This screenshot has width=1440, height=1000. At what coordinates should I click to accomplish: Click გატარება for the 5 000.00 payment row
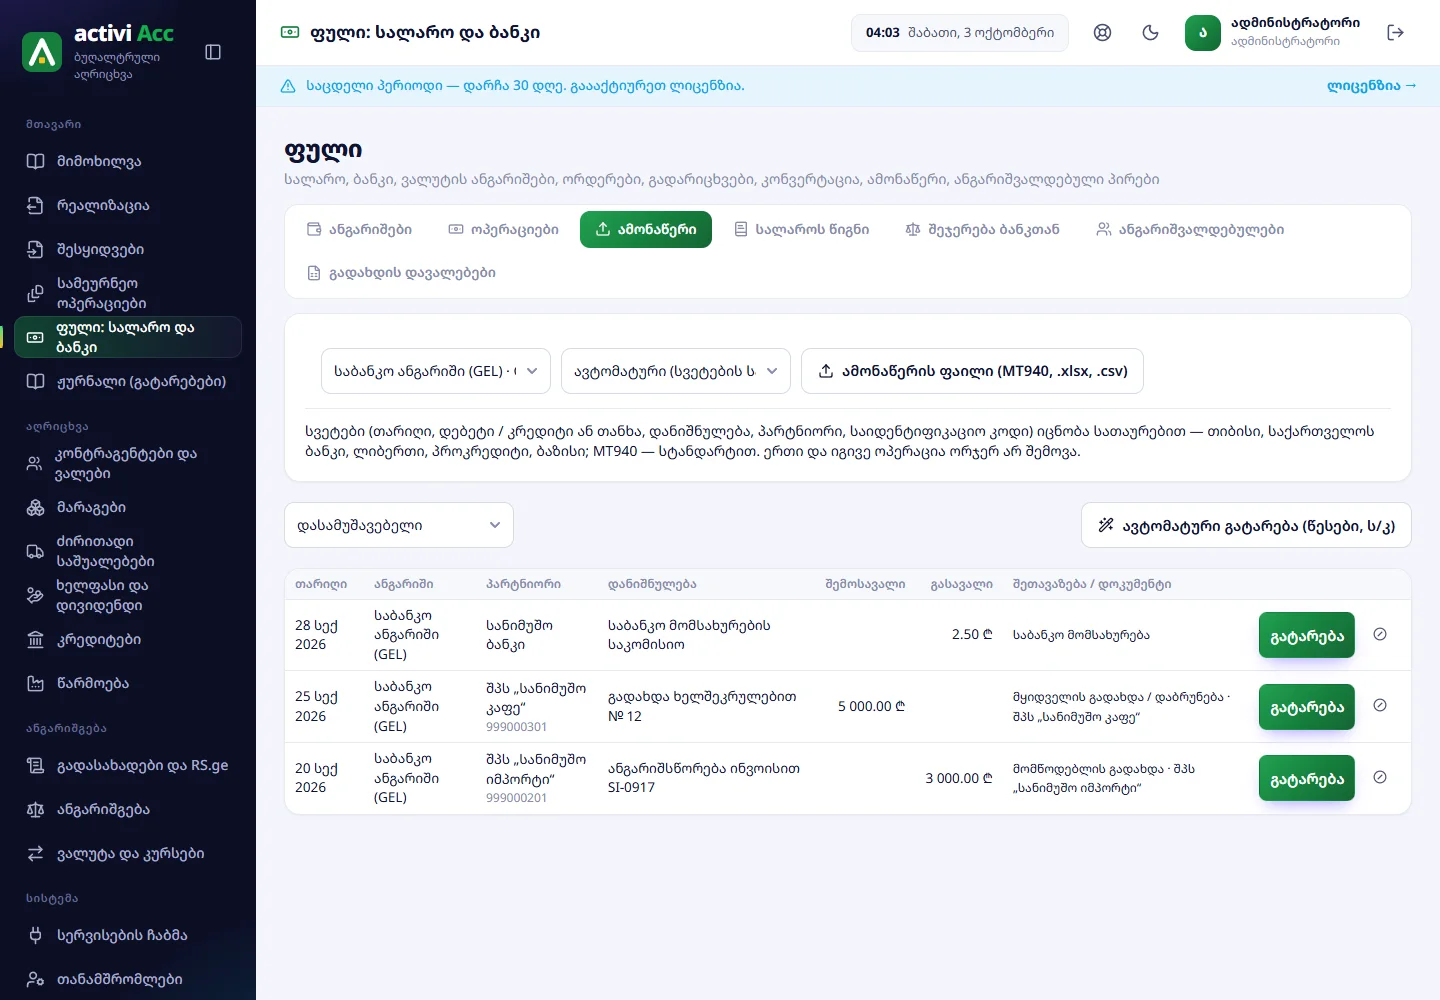click(x=1307, y=707)
